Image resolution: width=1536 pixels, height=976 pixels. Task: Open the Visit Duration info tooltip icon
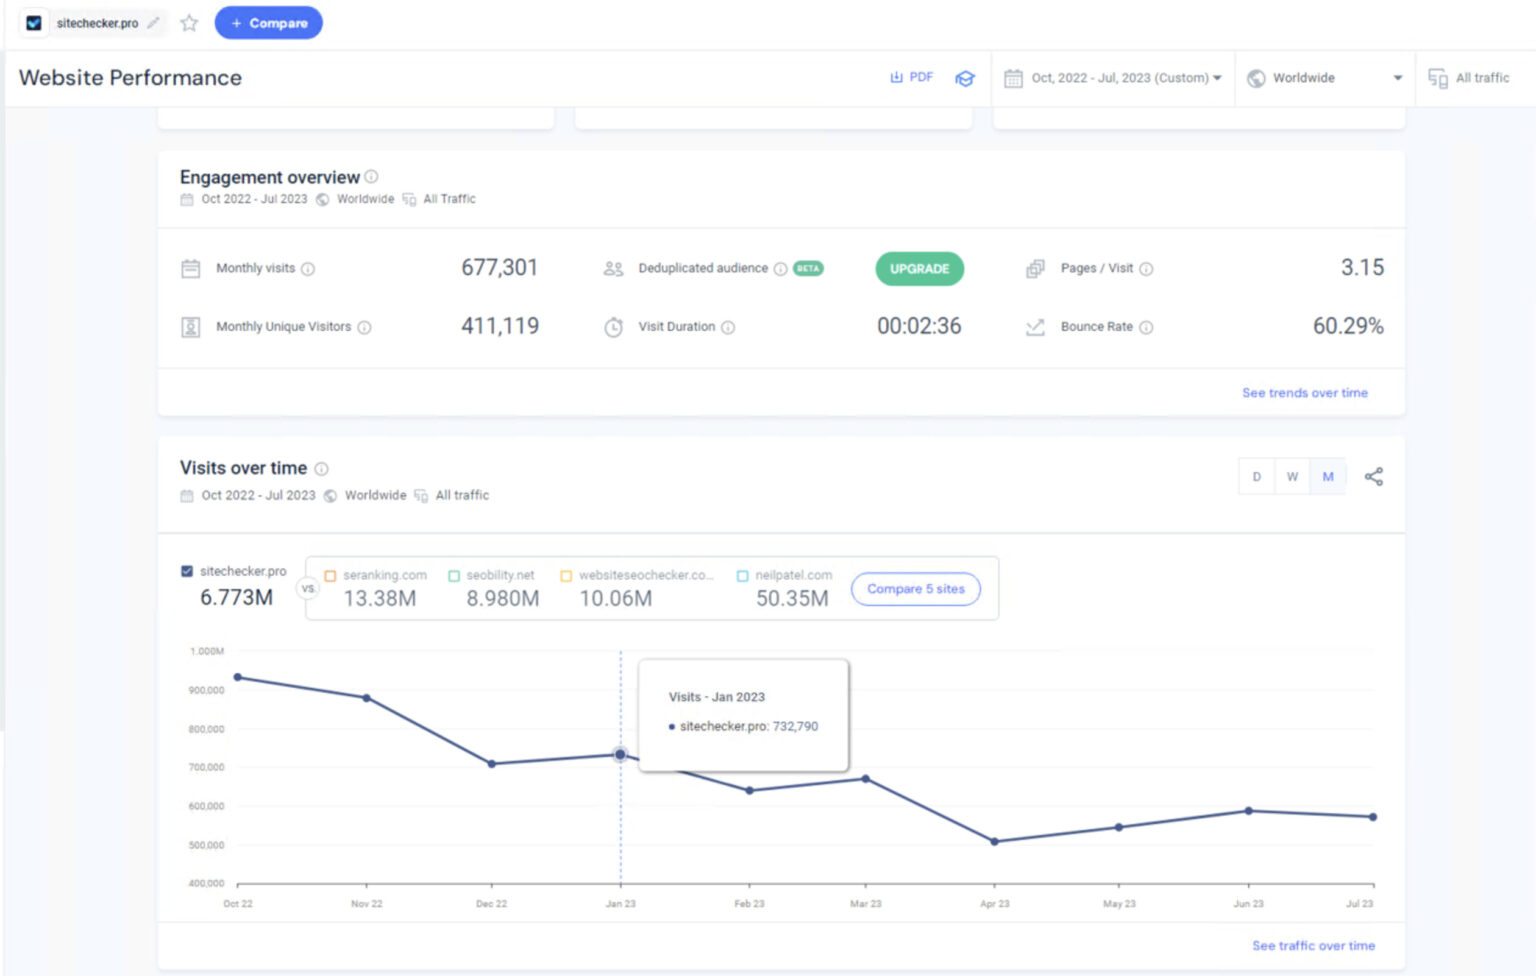(x=729, y=327)
